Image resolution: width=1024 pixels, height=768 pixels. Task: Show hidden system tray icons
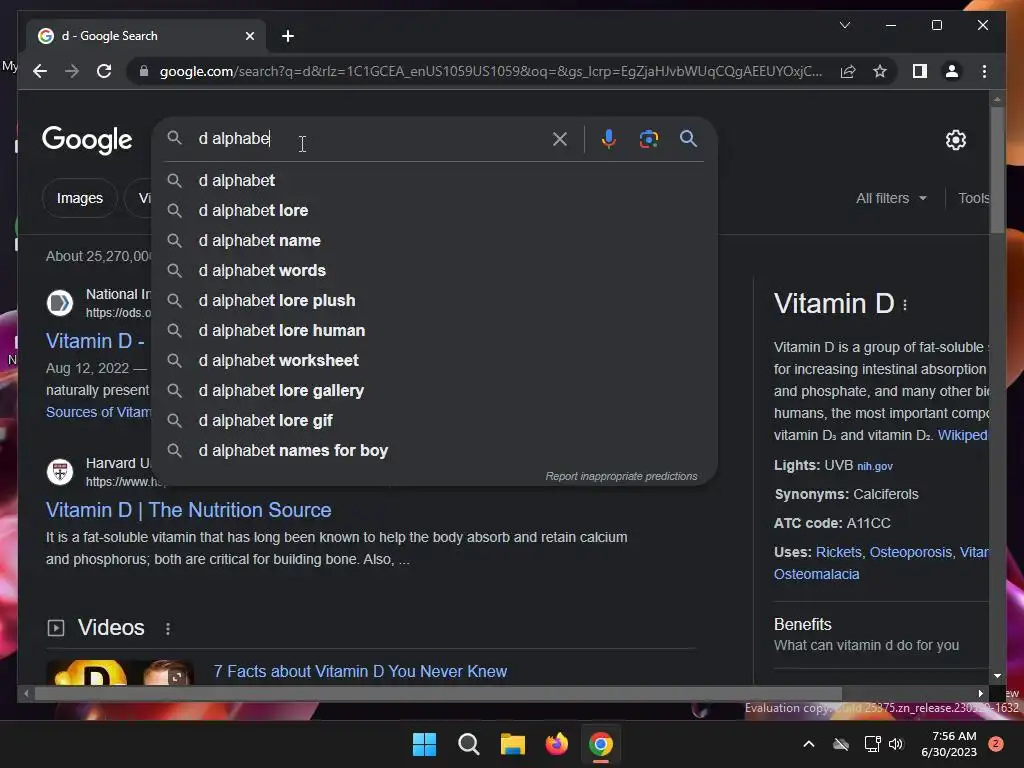(x=808, y=744)
